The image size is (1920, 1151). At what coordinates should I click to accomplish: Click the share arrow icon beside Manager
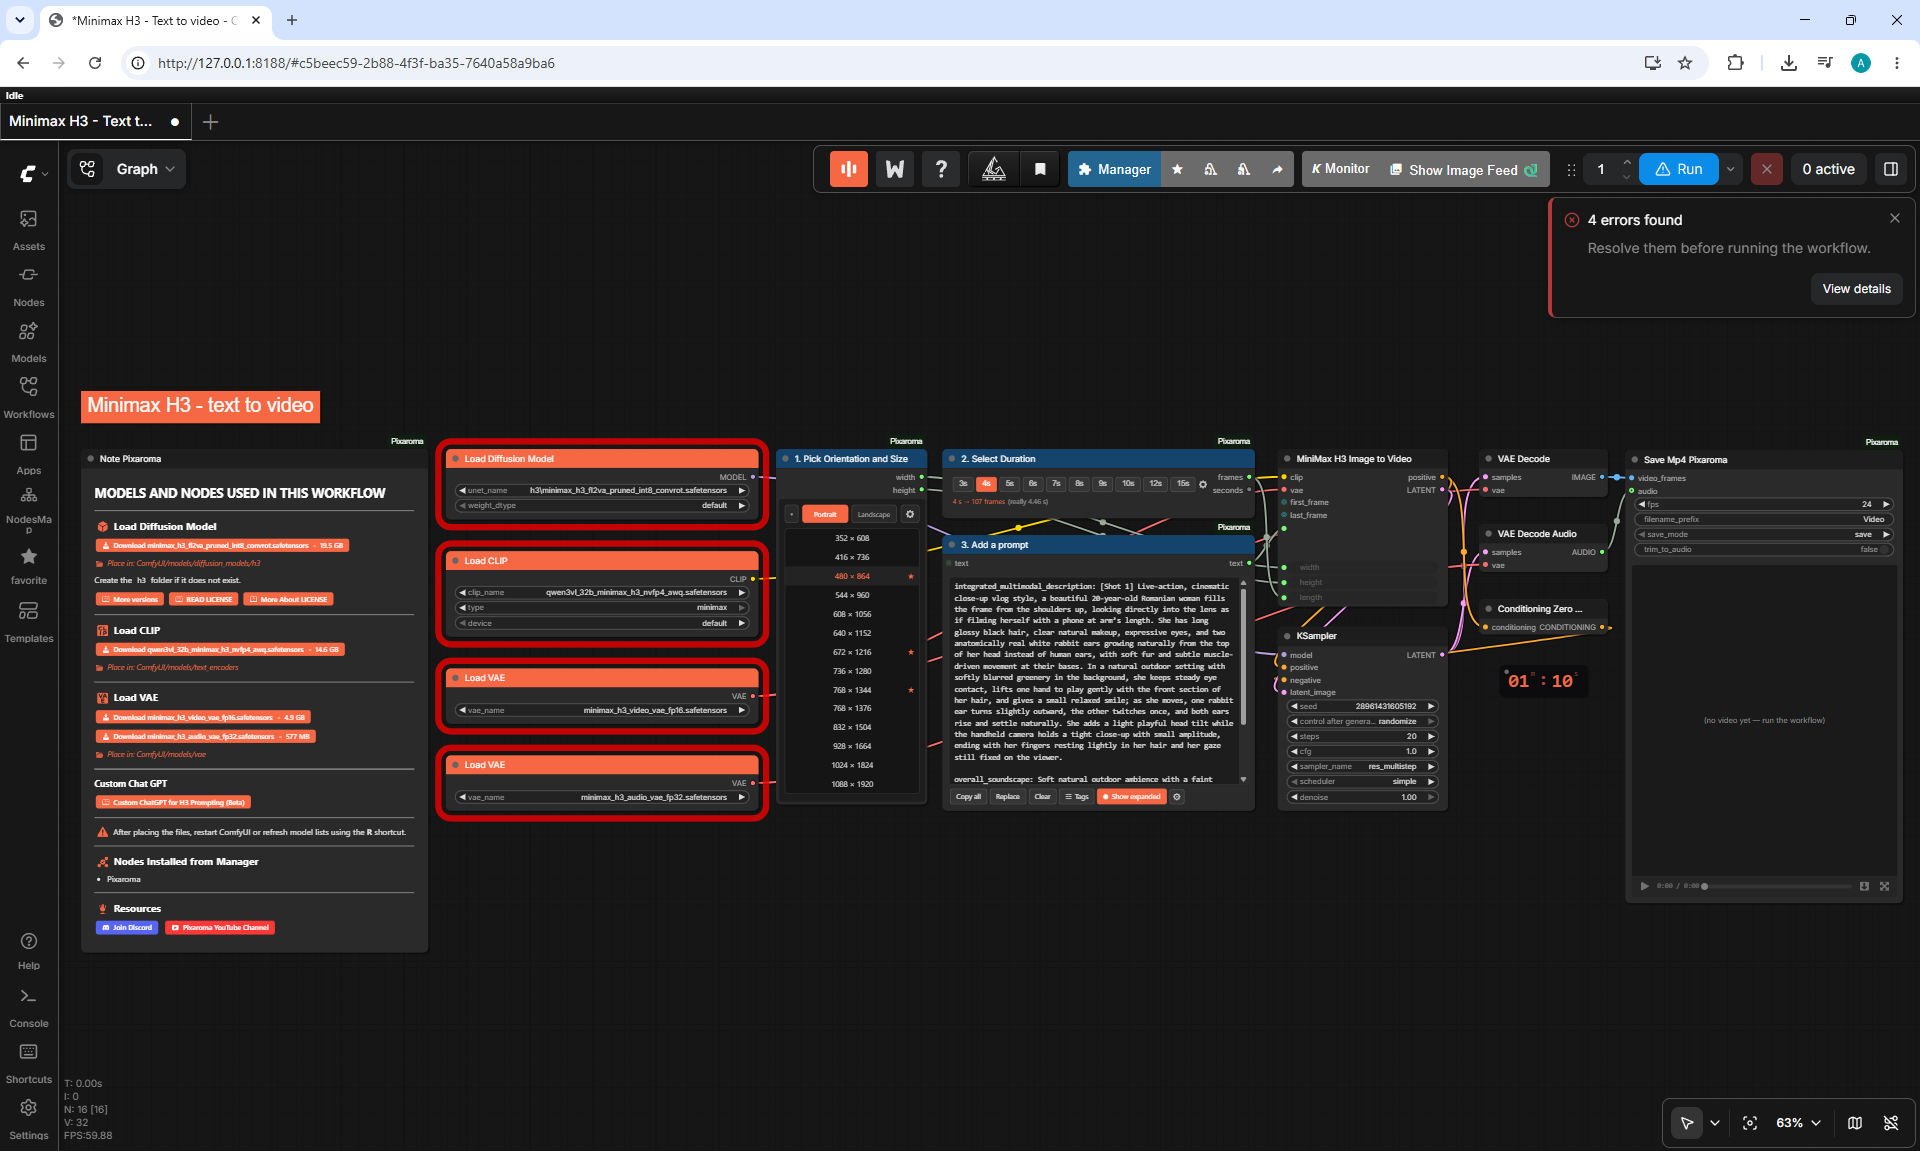point(1277,169)
